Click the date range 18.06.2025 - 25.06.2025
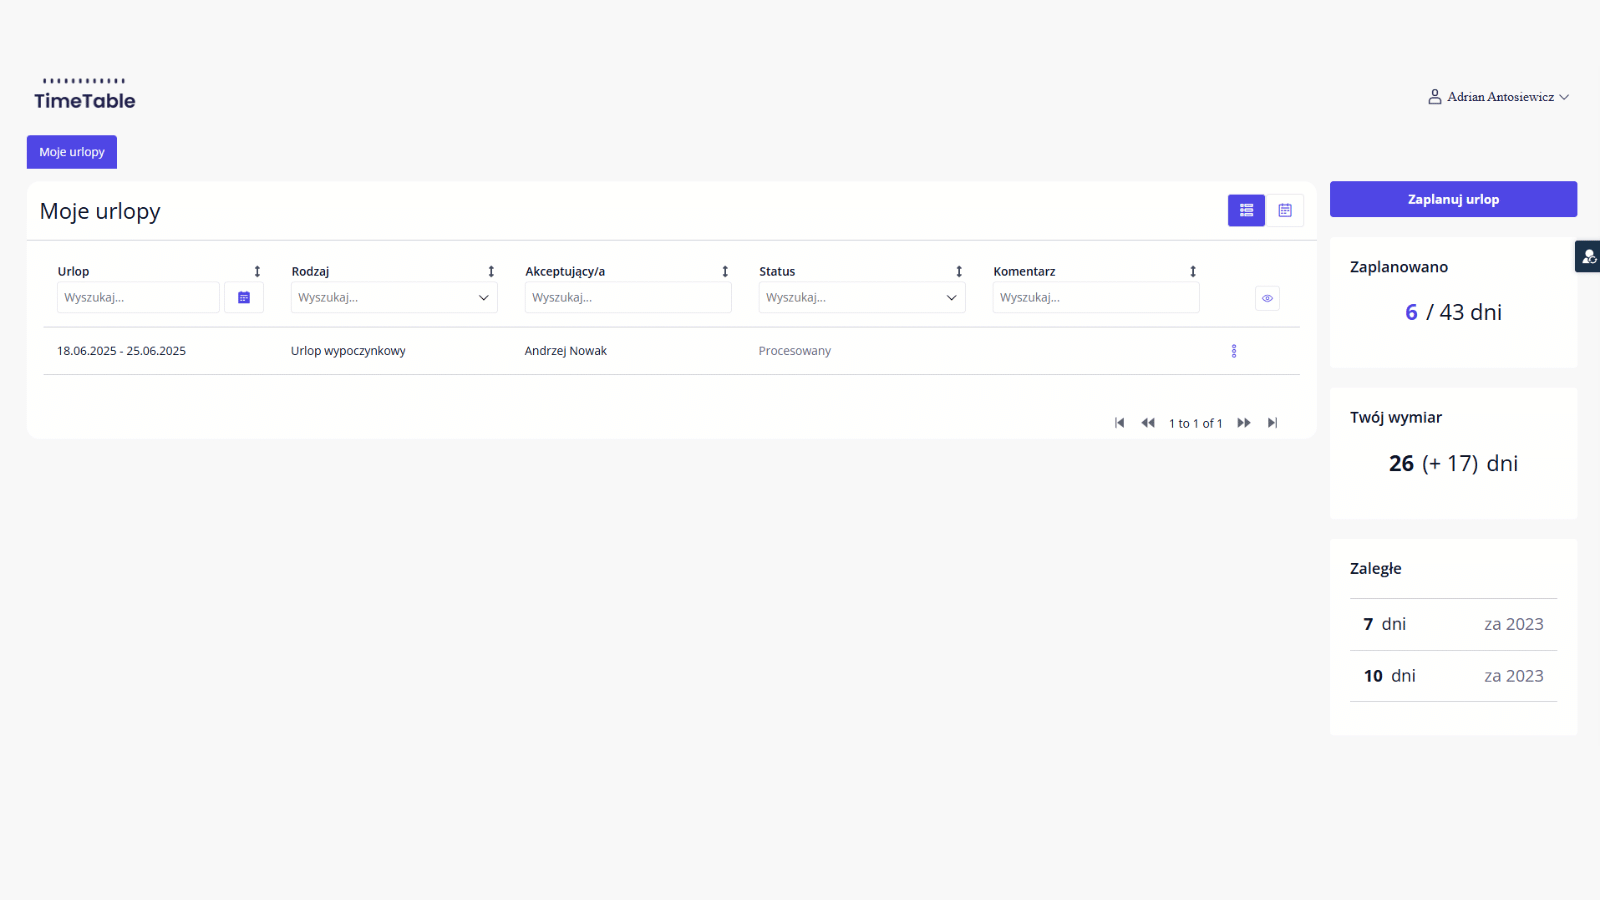Screen dimensions: 1600x900 click(x=121, y=351)
